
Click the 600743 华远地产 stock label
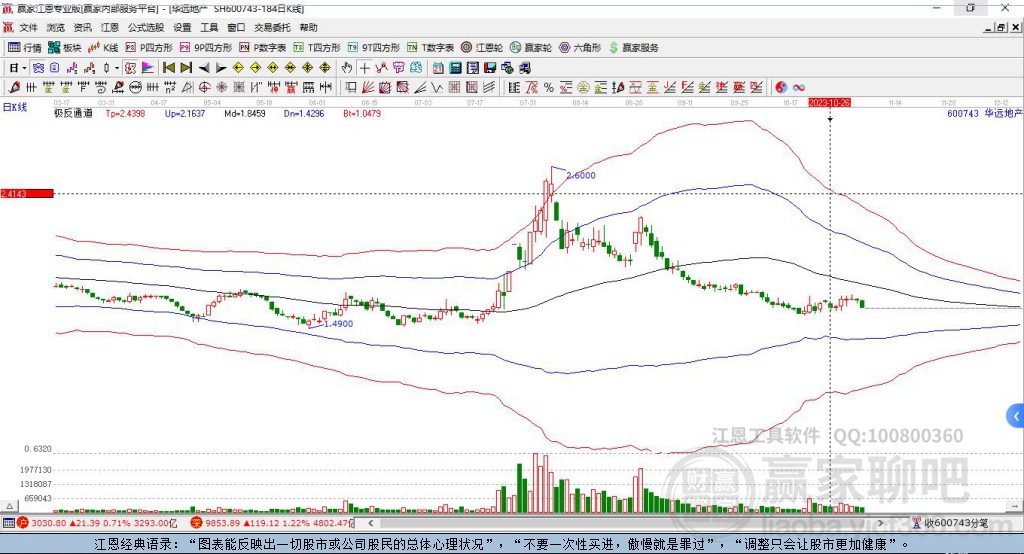tap(985, 113)
